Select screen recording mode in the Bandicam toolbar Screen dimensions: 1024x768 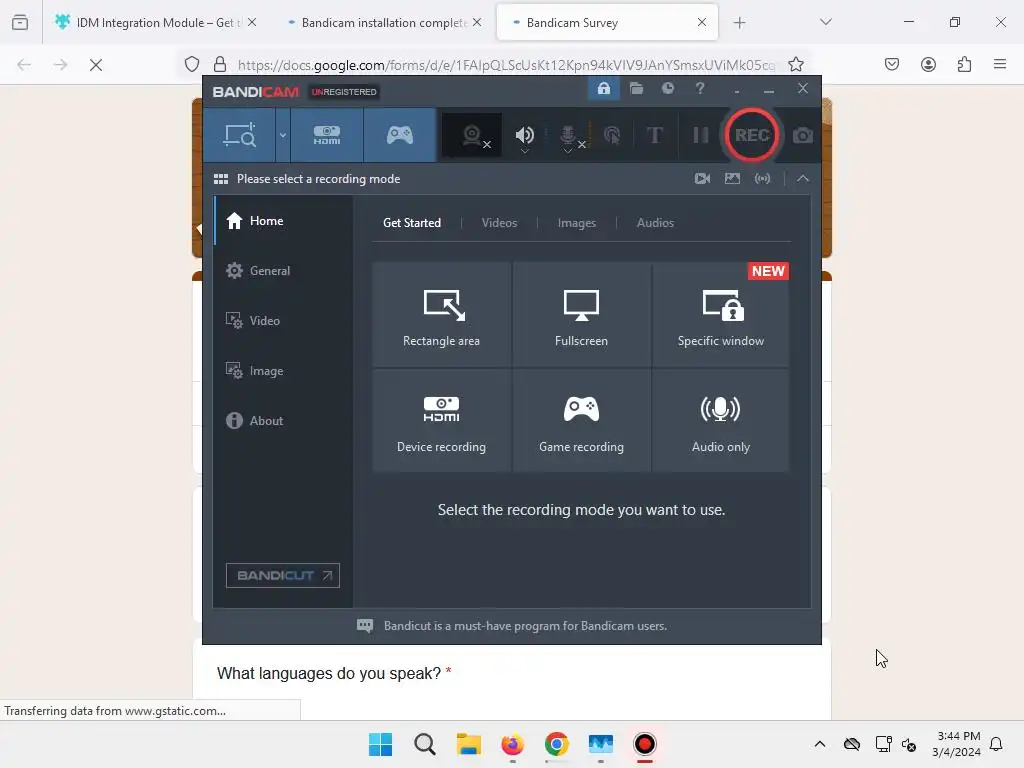tap(239, 135)
